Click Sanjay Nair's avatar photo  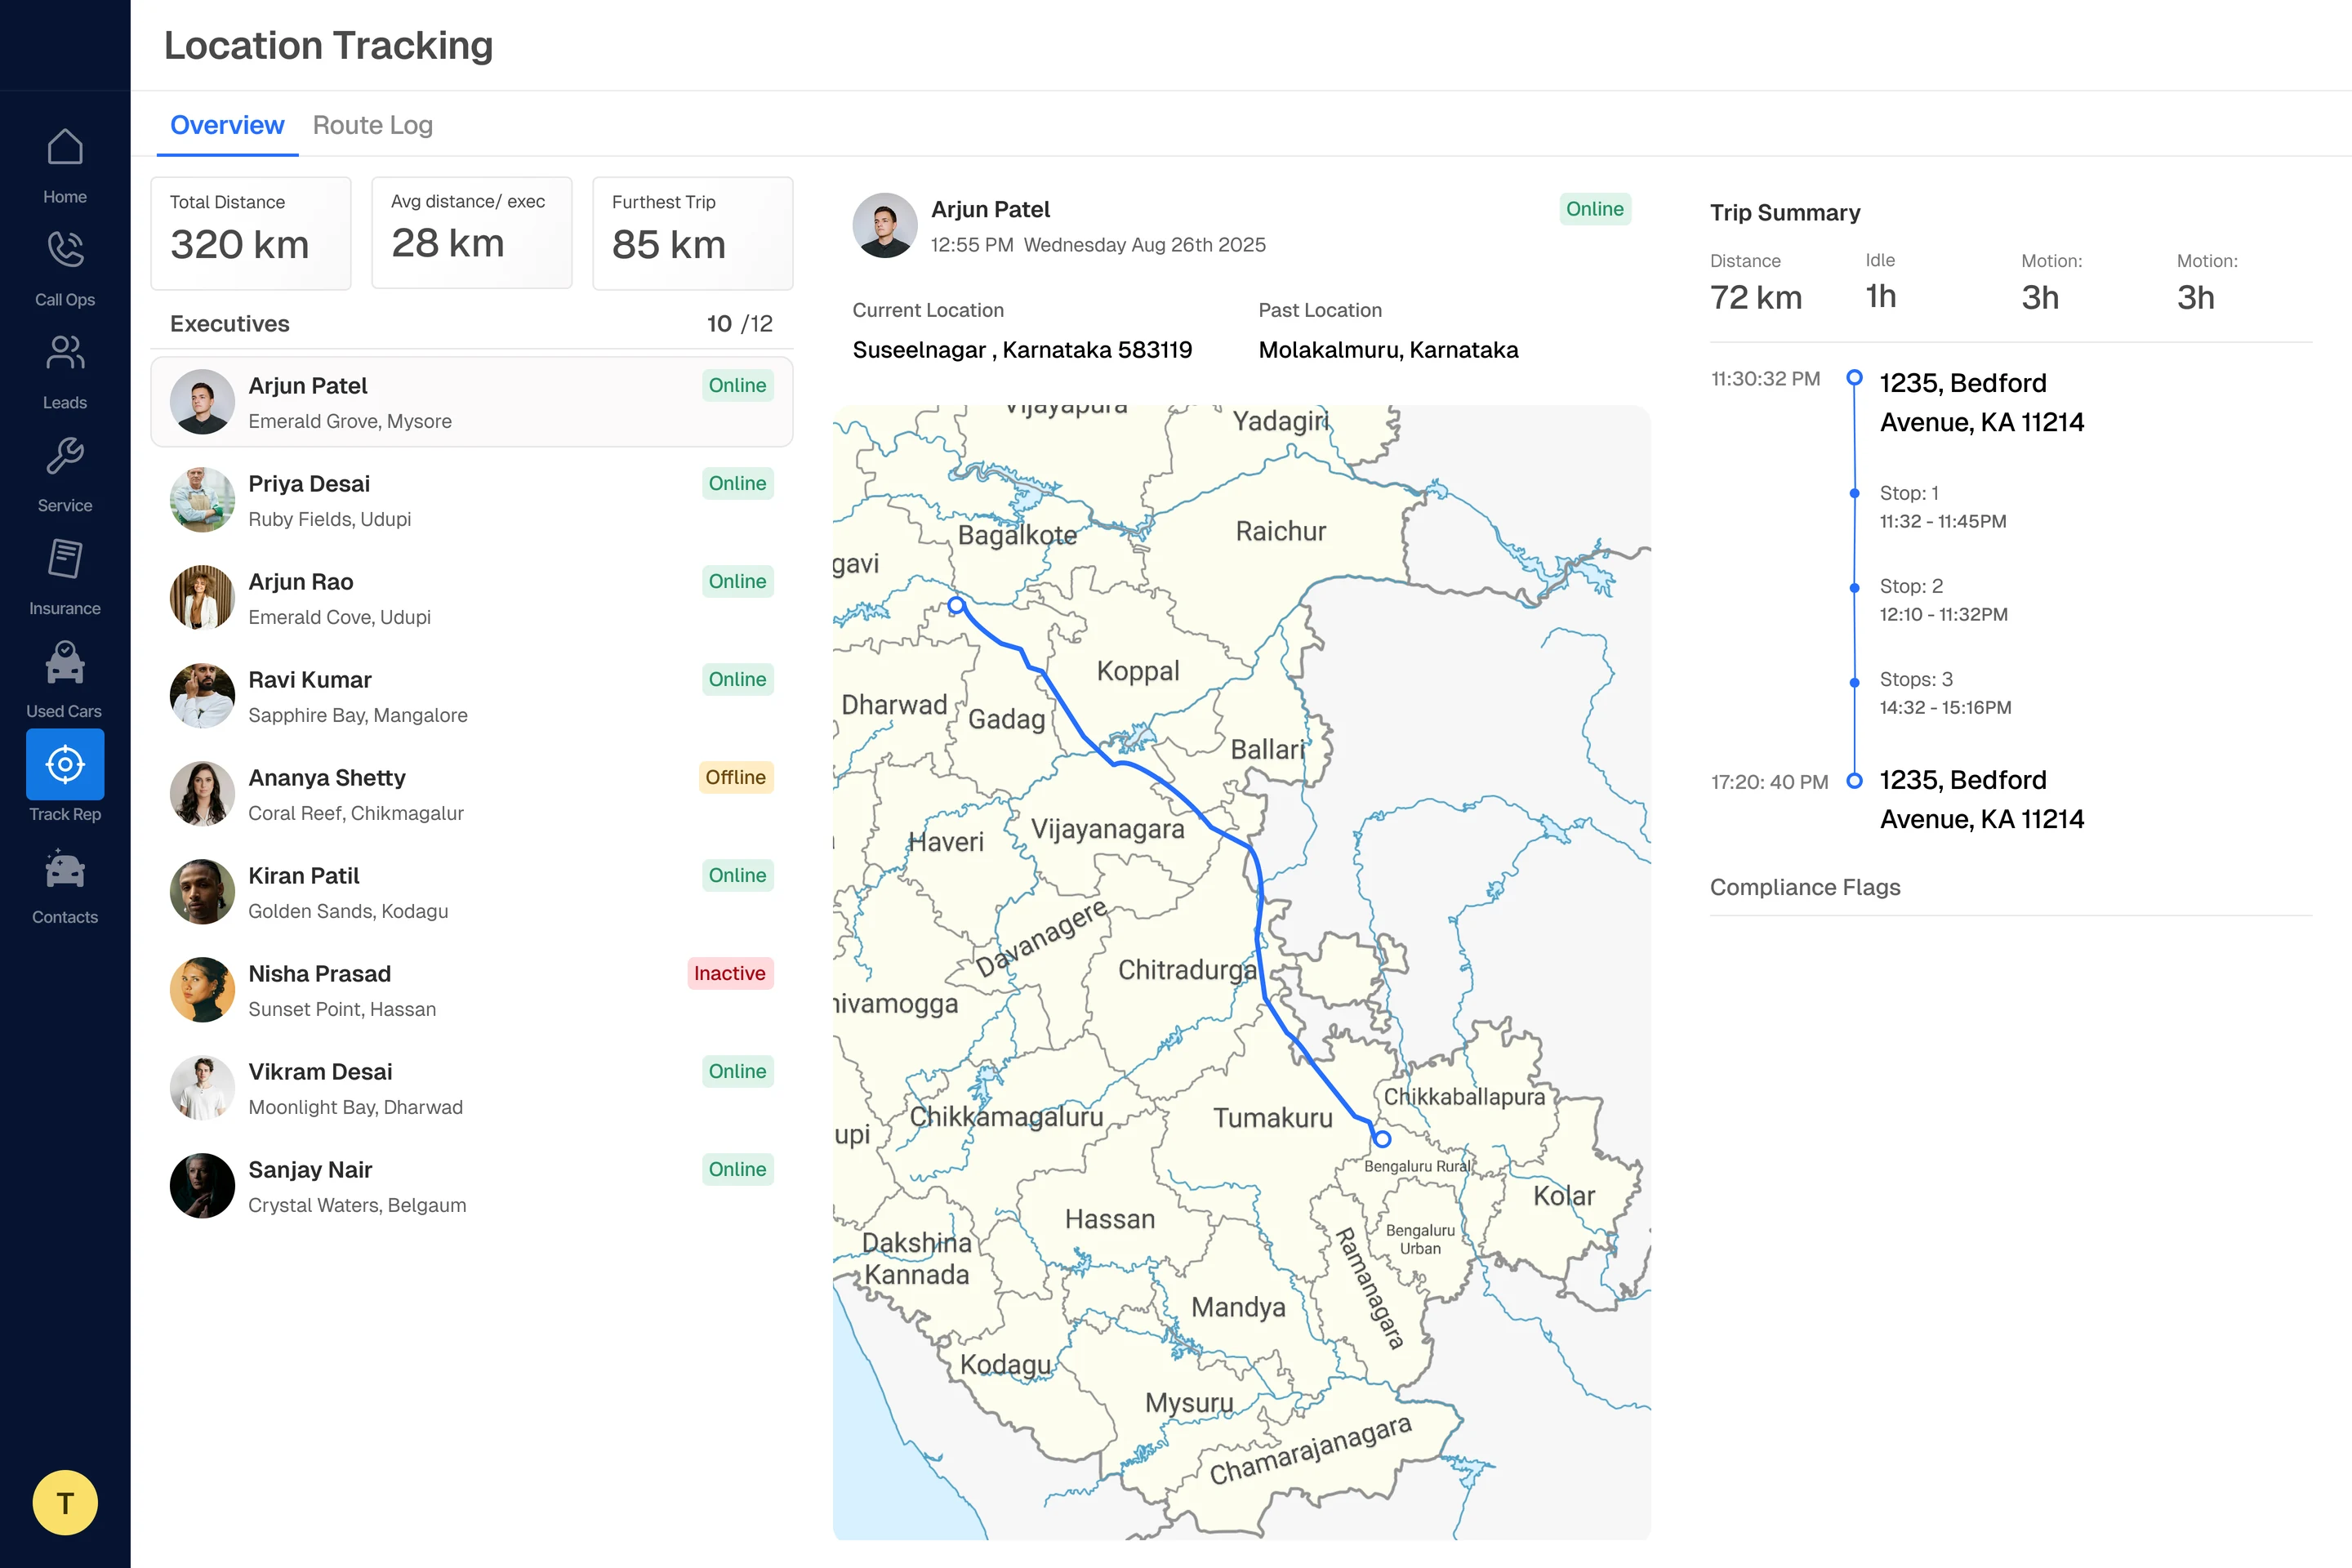pyautogui.click(x=202, y=1186)
